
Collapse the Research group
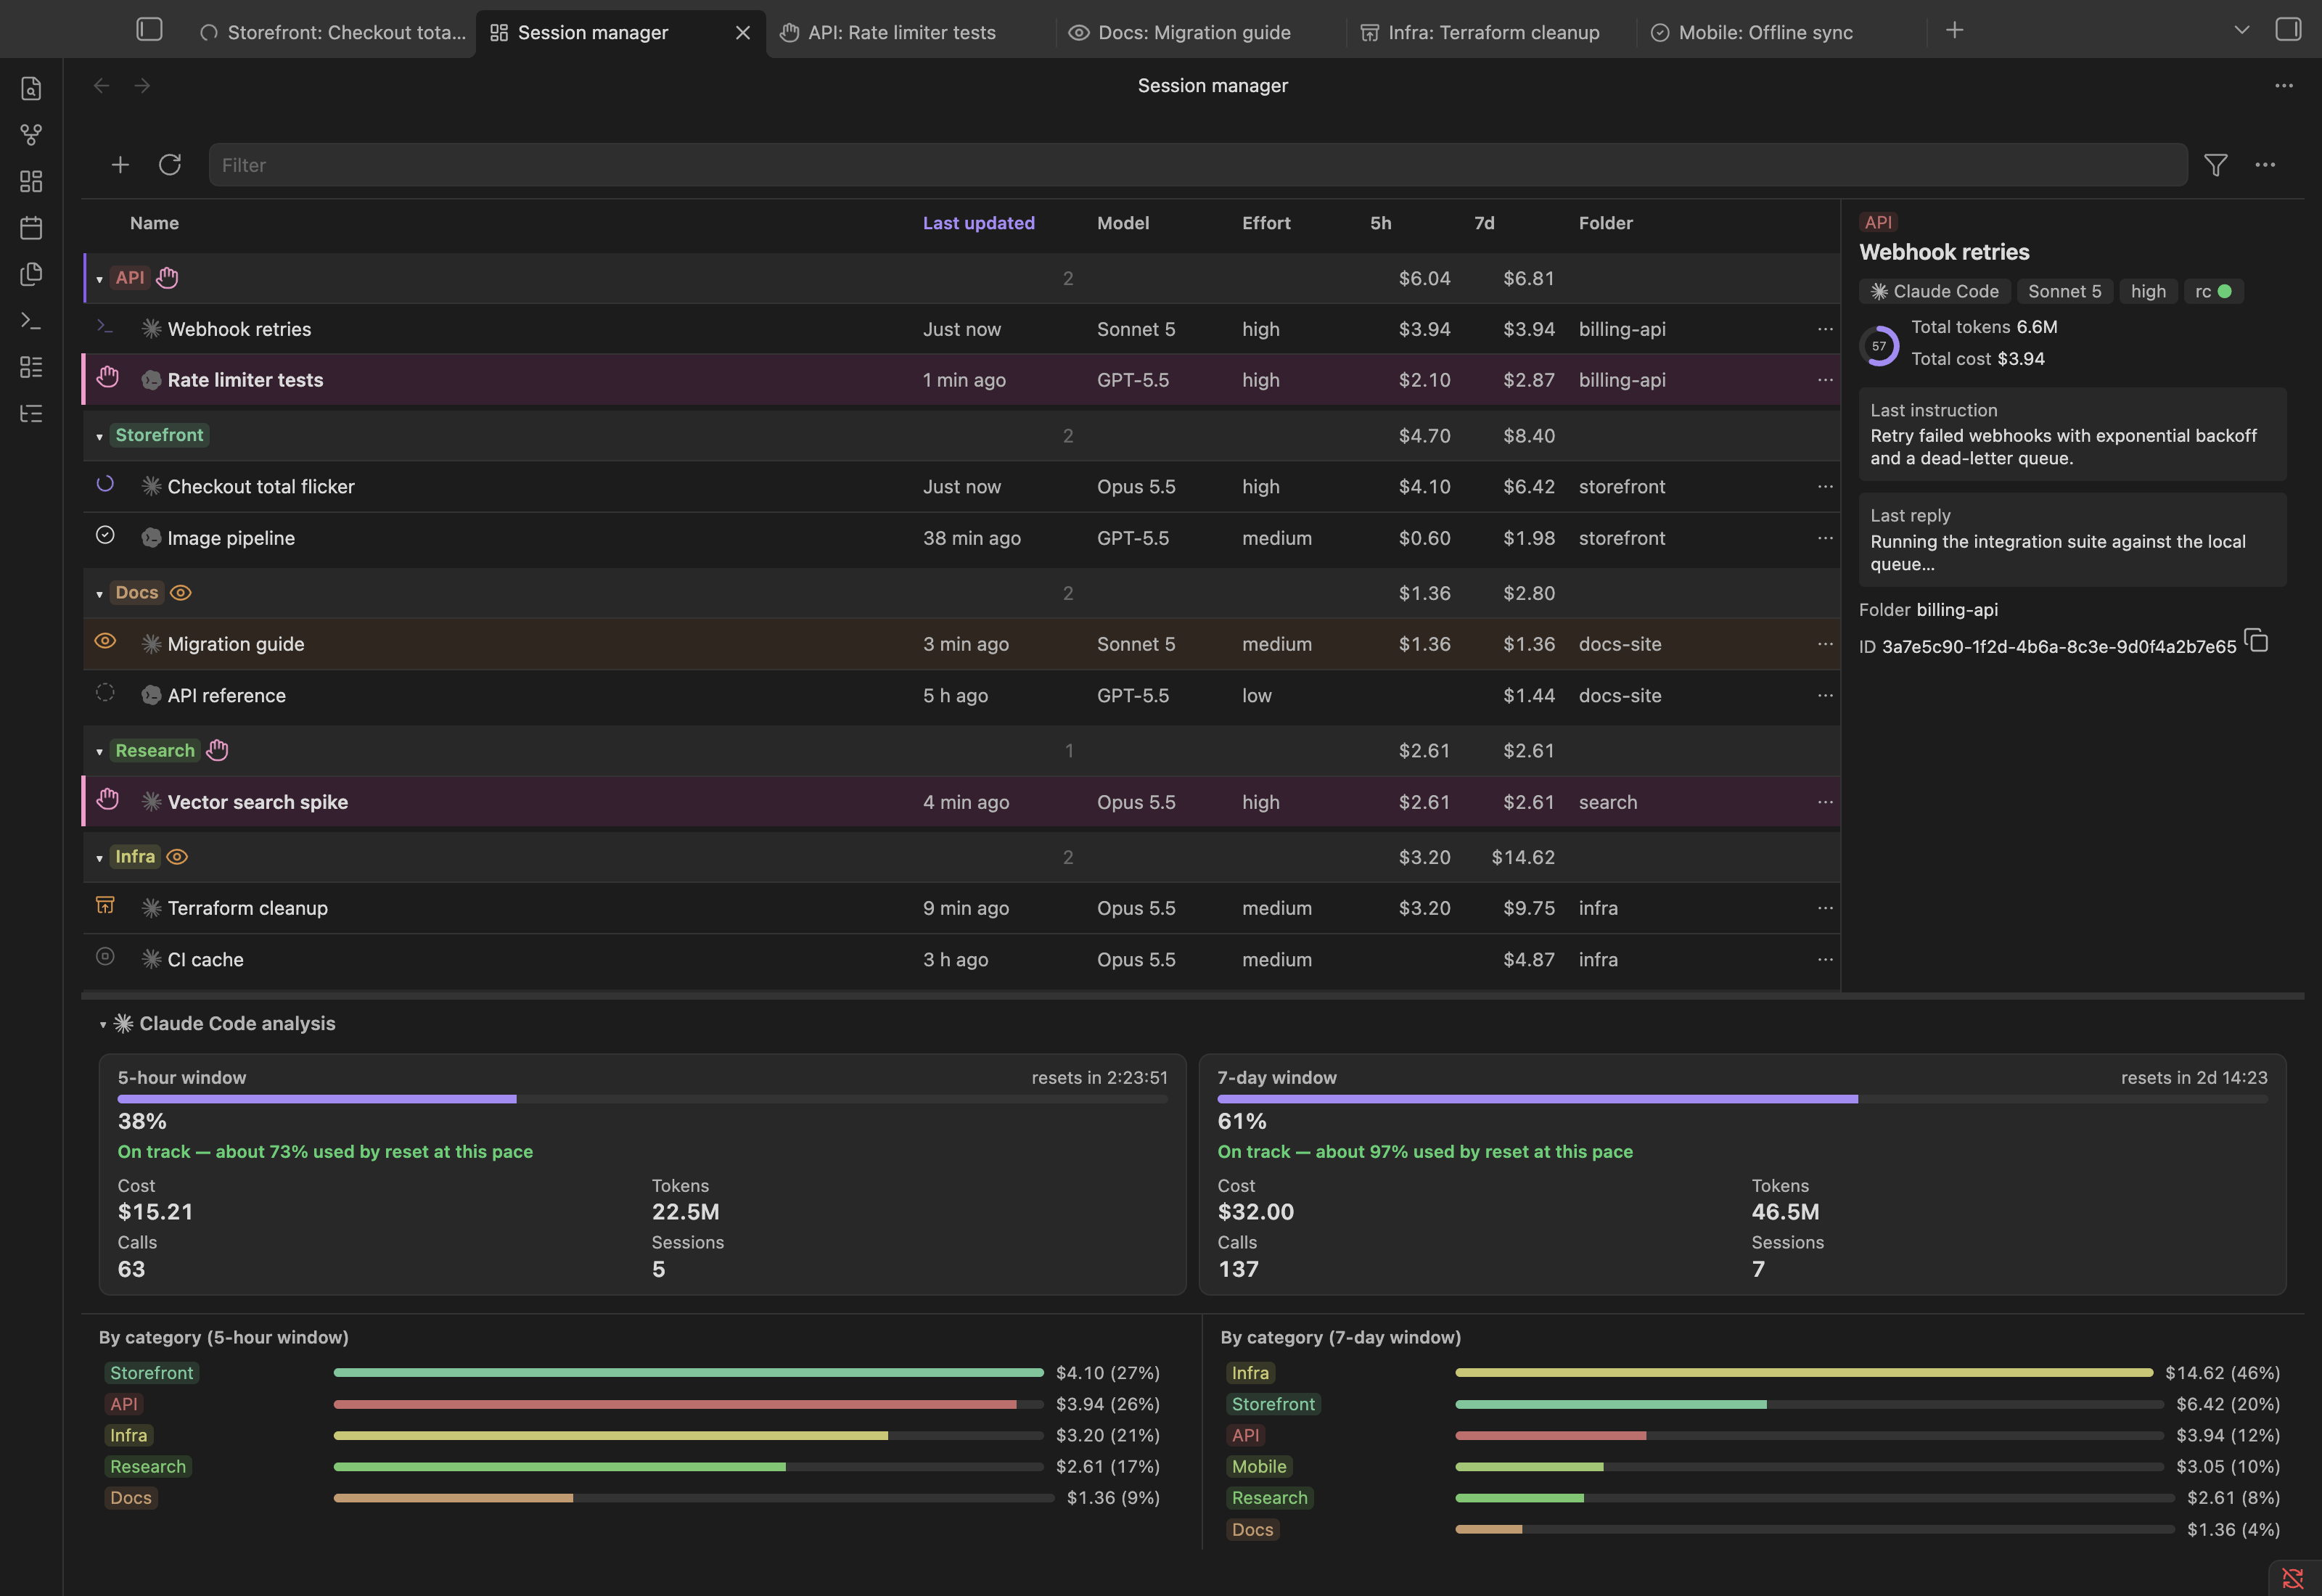click(x=99, y=752)
